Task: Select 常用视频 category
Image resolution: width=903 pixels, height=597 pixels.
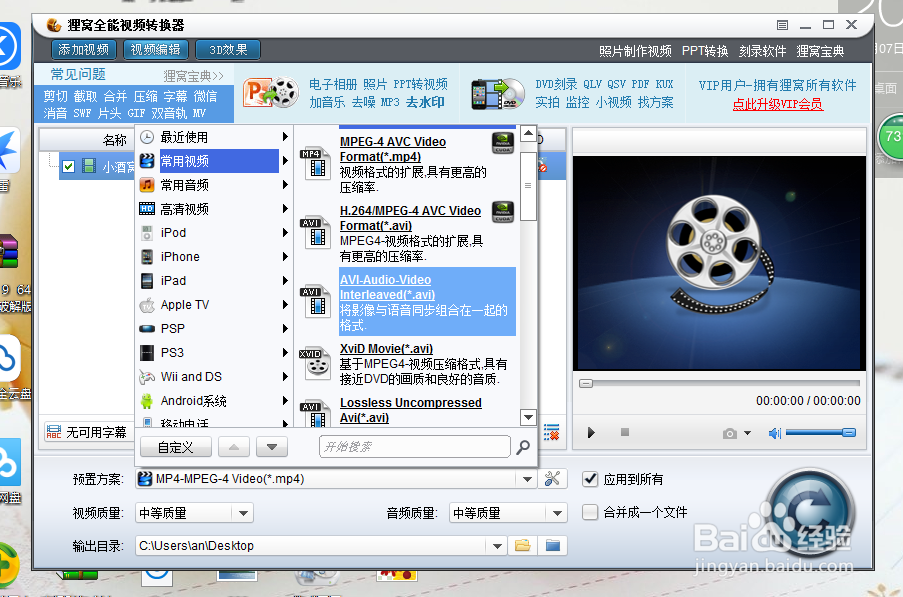Action: pos(214,161)
